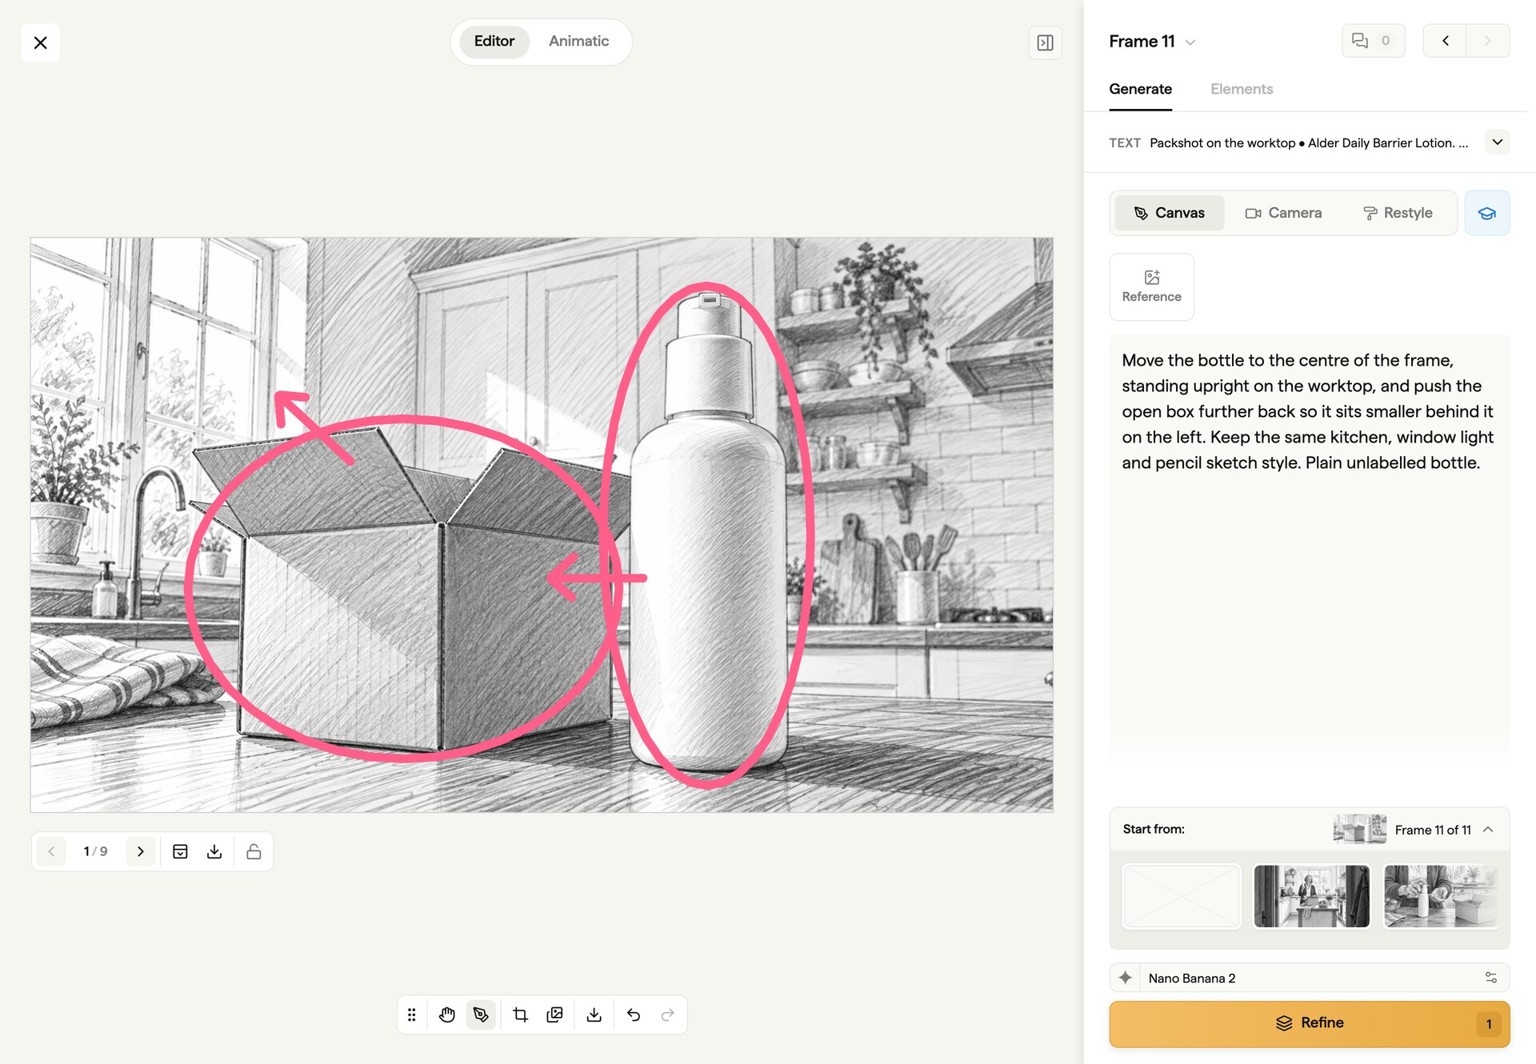The height and width of the screenshot is (1064, 1536).
Task: Select the Pen draw tool
Action: [x=481, y=1015]
